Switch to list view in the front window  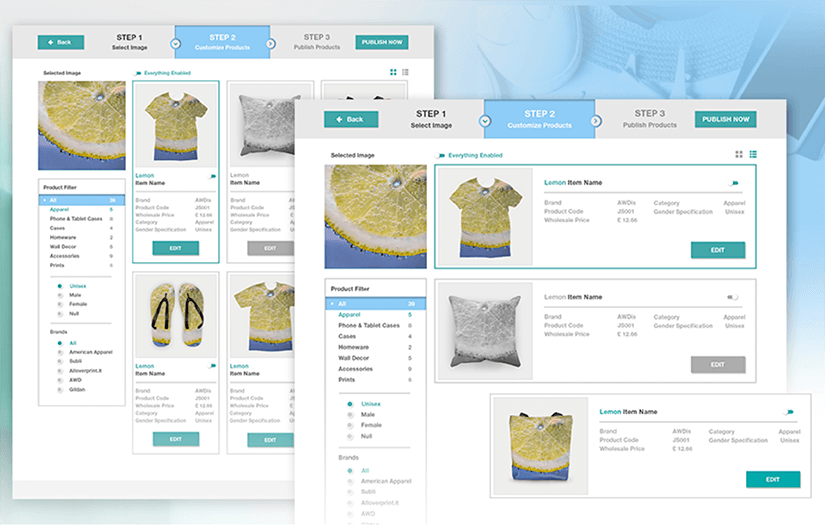click(753, 154)
